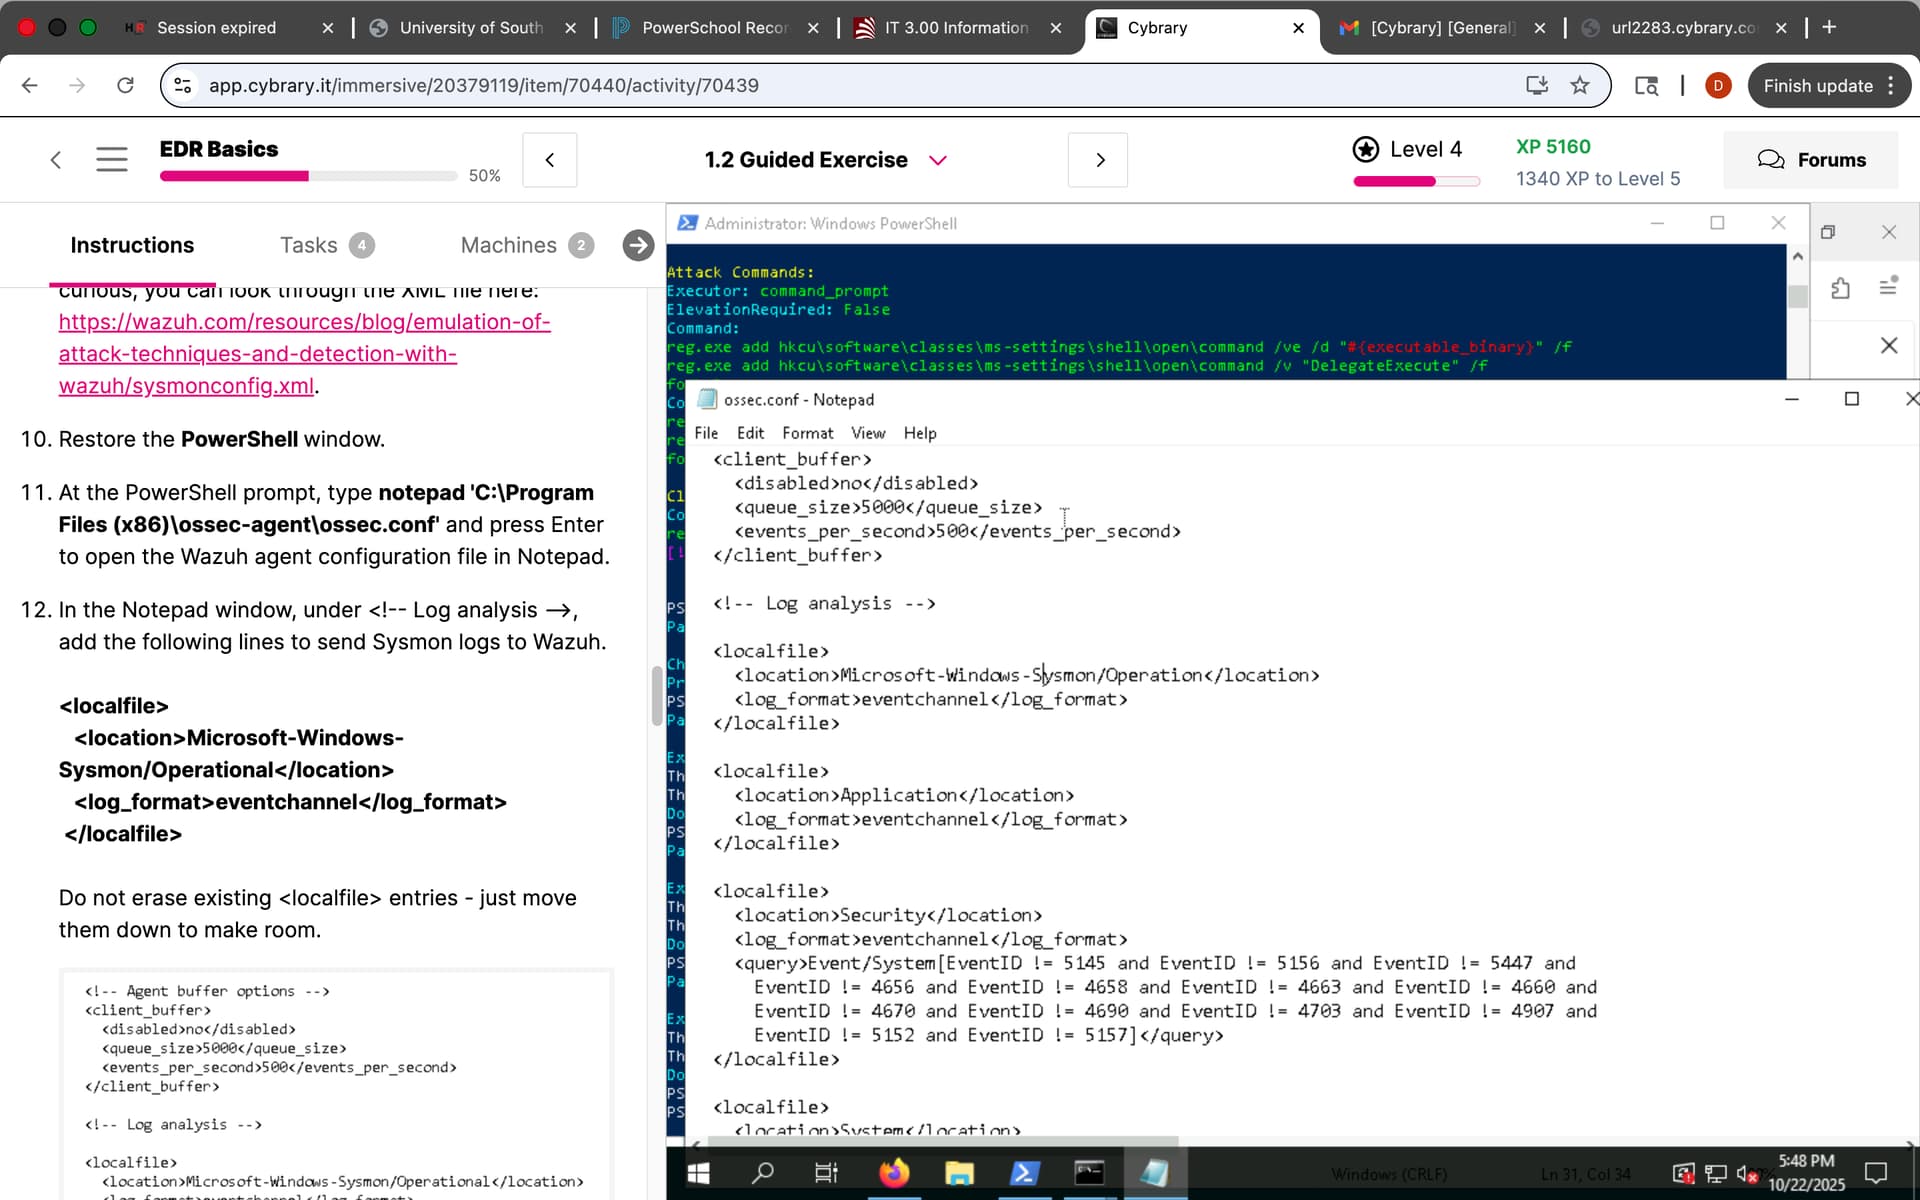Switch to the Tasks tab
The image size is (1920, 1200).
pyautogui.click(x=309, y=245)
